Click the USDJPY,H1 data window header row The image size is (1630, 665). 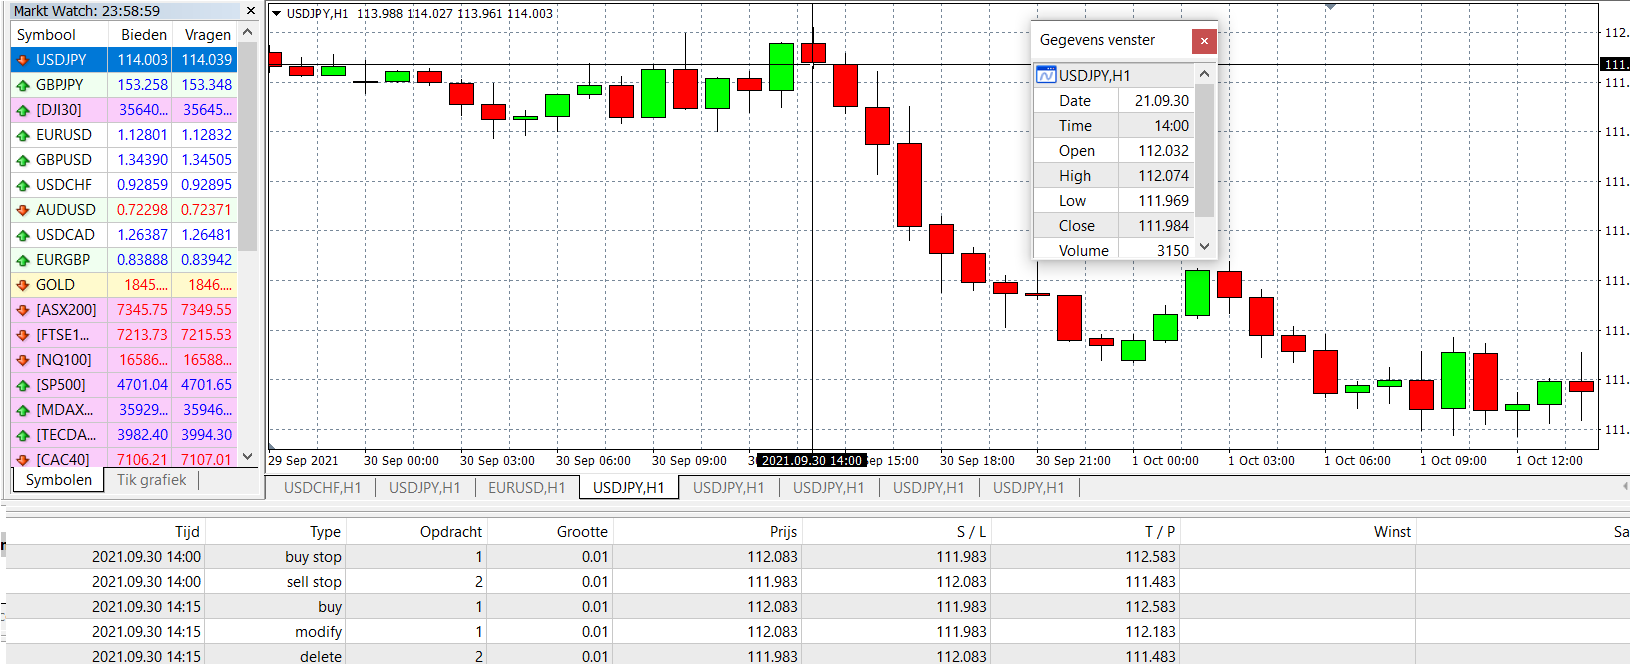click(x=1113, y=75)
